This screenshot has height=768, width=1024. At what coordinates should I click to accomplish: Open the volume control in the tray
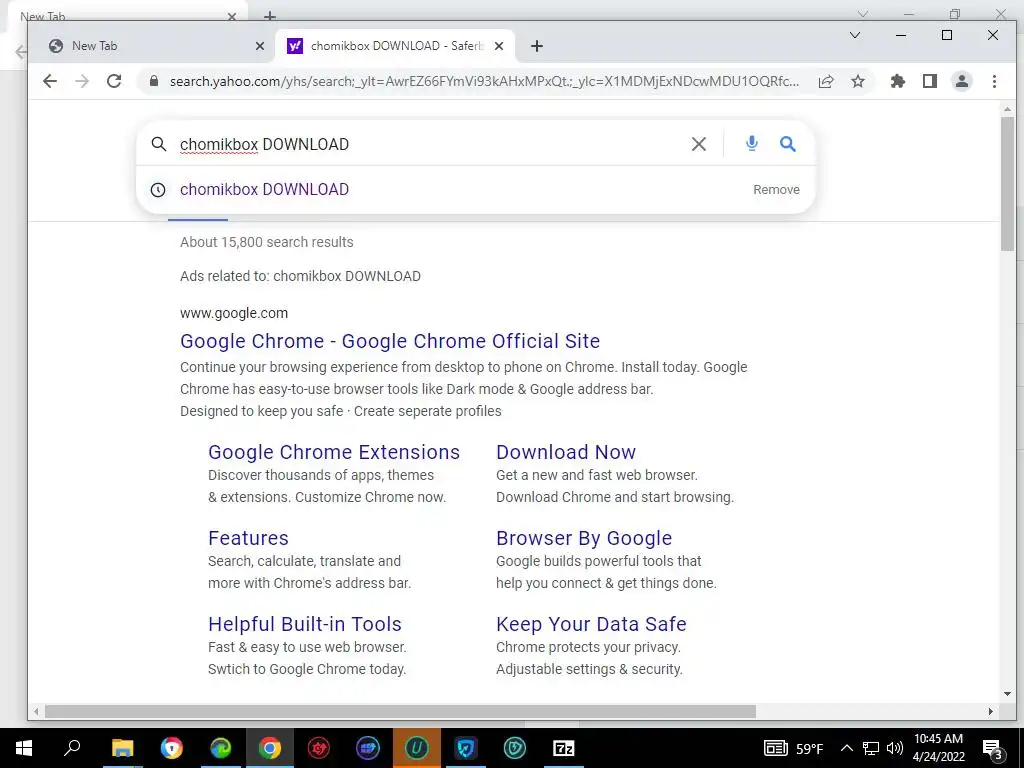[x=895, y=748]
